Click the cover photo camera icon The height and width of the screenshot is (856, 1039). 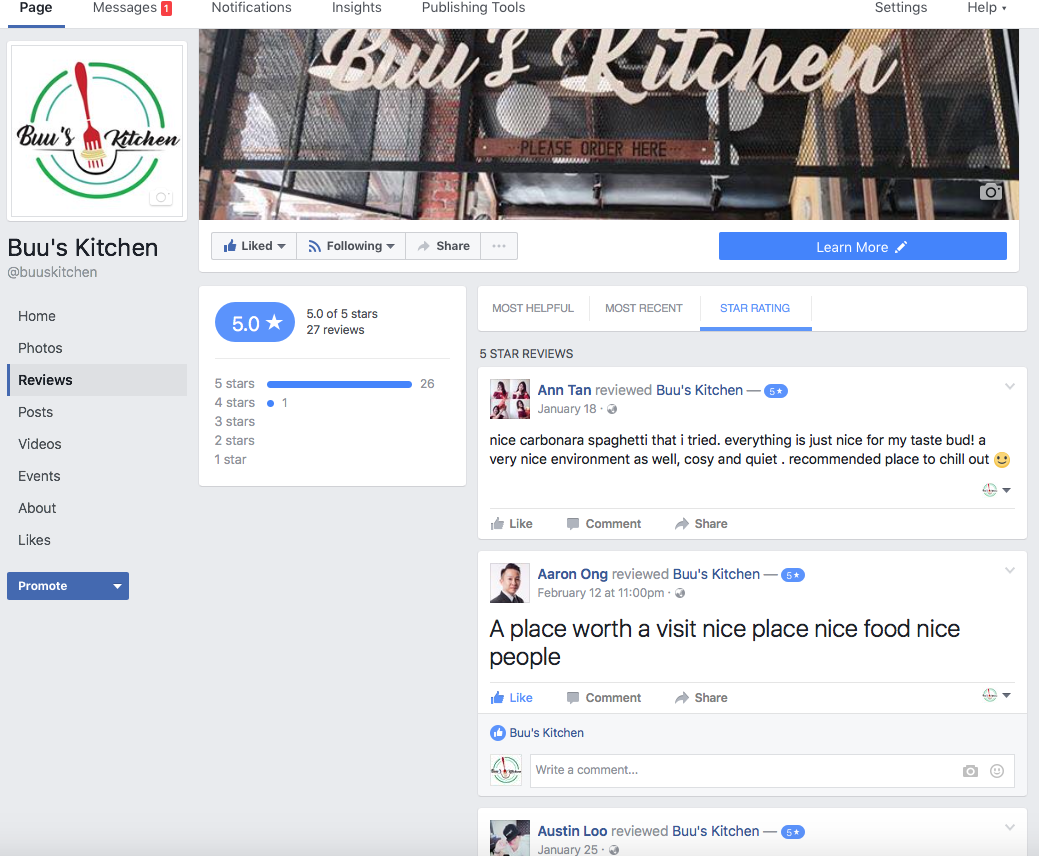click(990, 191)
